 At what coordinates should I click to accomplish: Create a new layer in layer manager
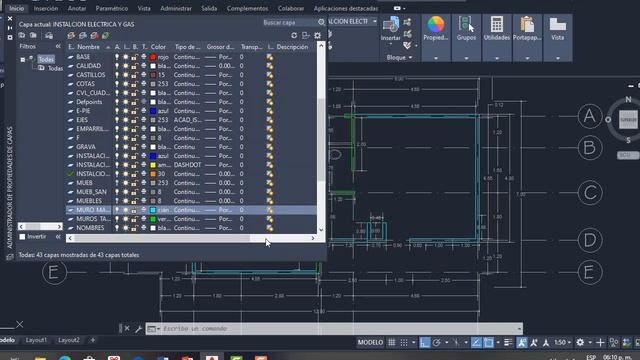(x=71, y=36)
